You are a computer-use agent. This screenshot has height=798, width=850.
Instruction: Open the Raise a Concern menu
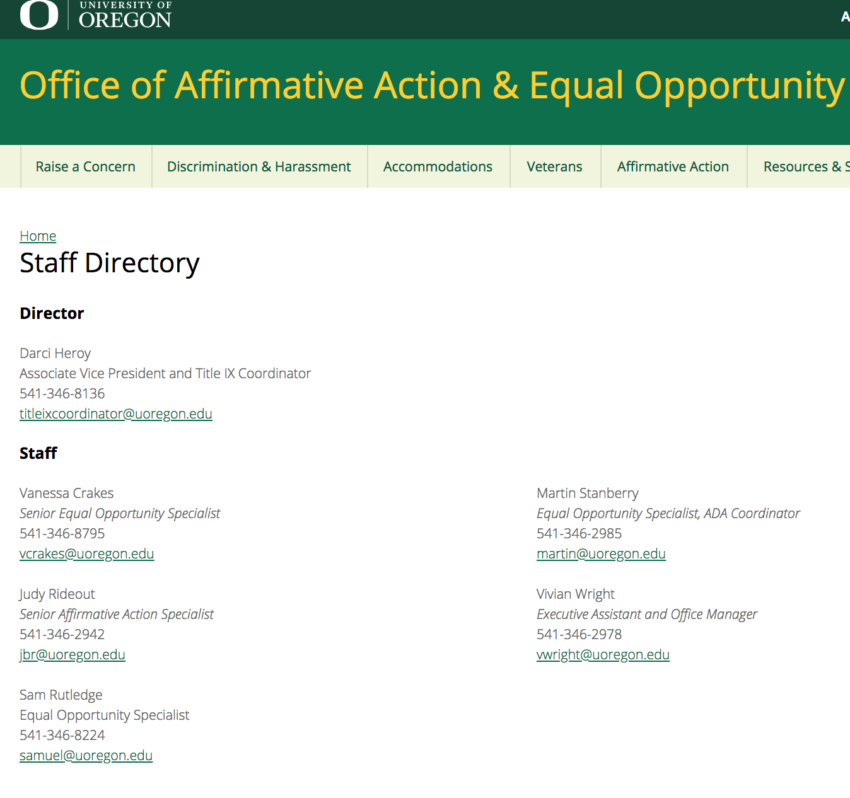click(86, 166)
